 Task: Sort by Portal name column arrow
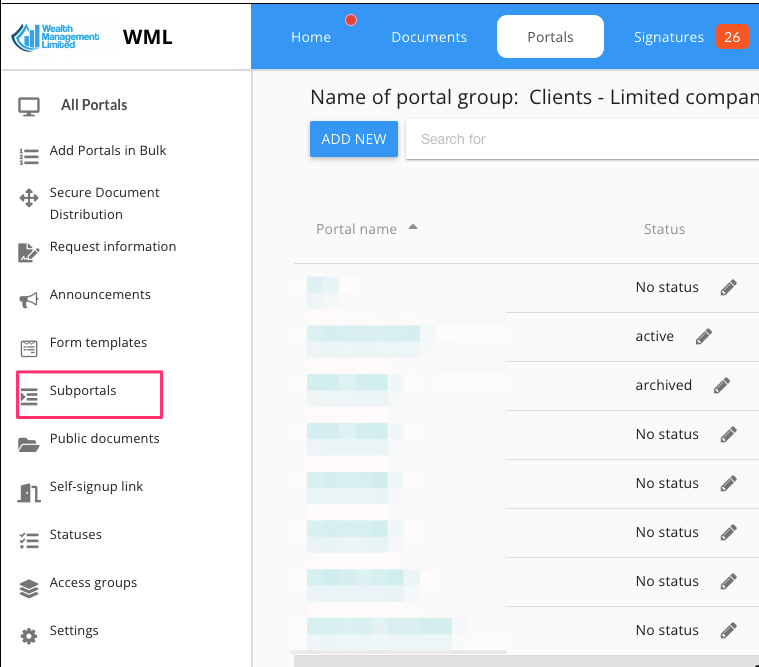pos(413,228)
